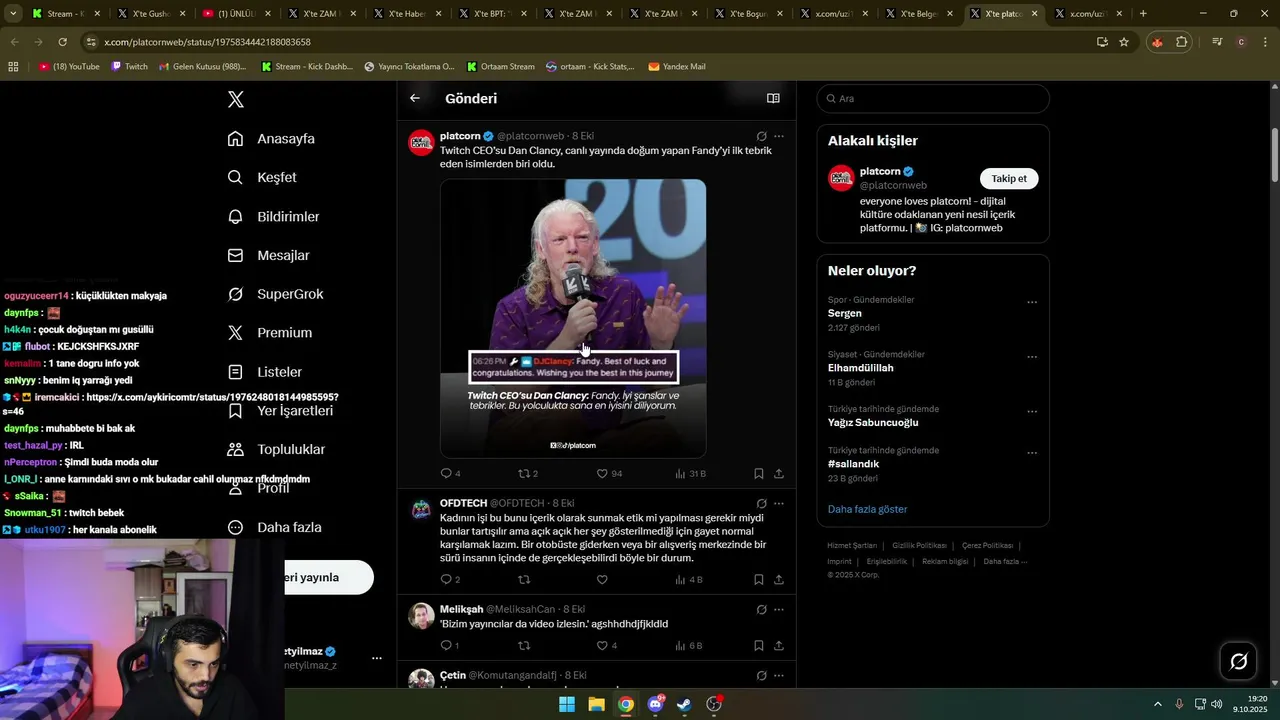Open Hizmet Şartları footer link
Viewport: 1280px width, 720px height.
(x=852, y=545)
